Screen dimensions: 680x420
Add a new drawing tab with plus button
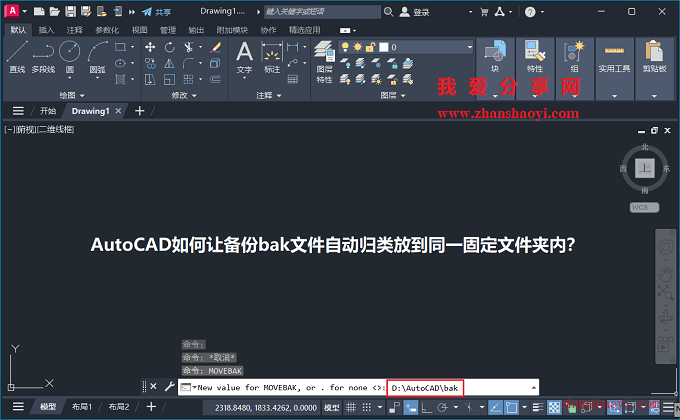(140, 111)
